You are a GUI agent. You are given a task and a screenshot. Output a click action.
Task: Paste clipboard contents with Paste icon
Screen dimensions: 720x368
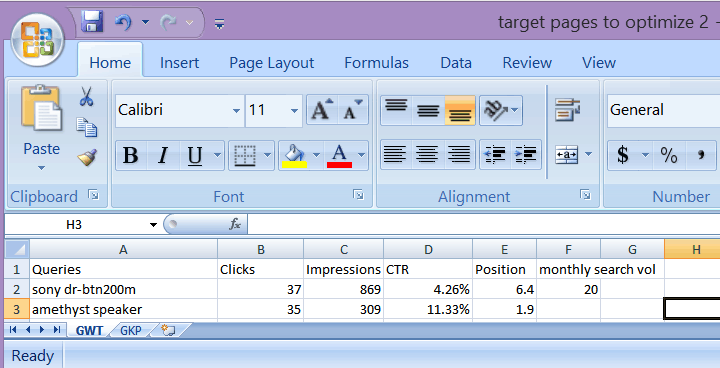pyautogui.click(x=41, y=108)
